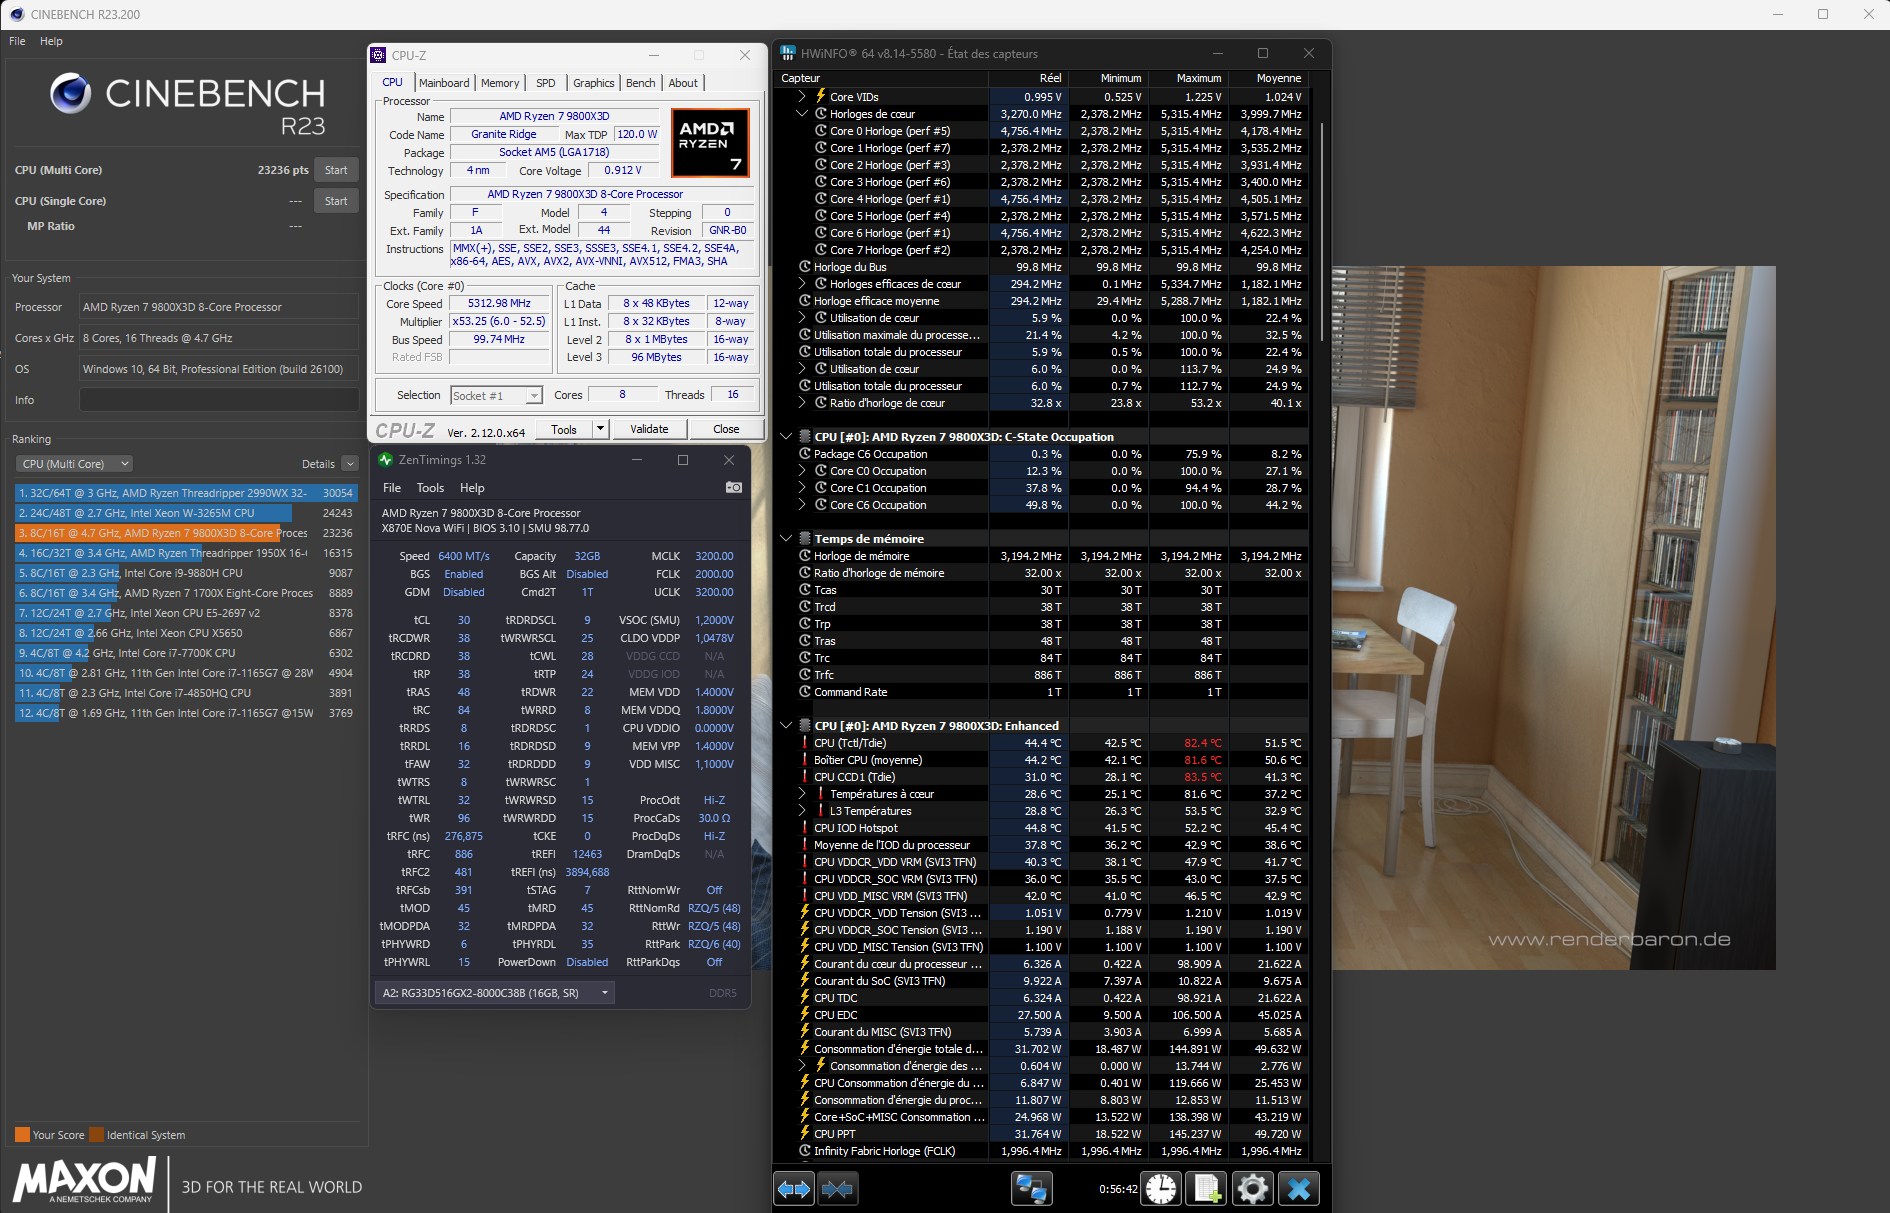Image resolution: width=1890 pixels, height=1213 pixels.
Task: Click the blue X close sensors icon
Action: point(1299,1189)
